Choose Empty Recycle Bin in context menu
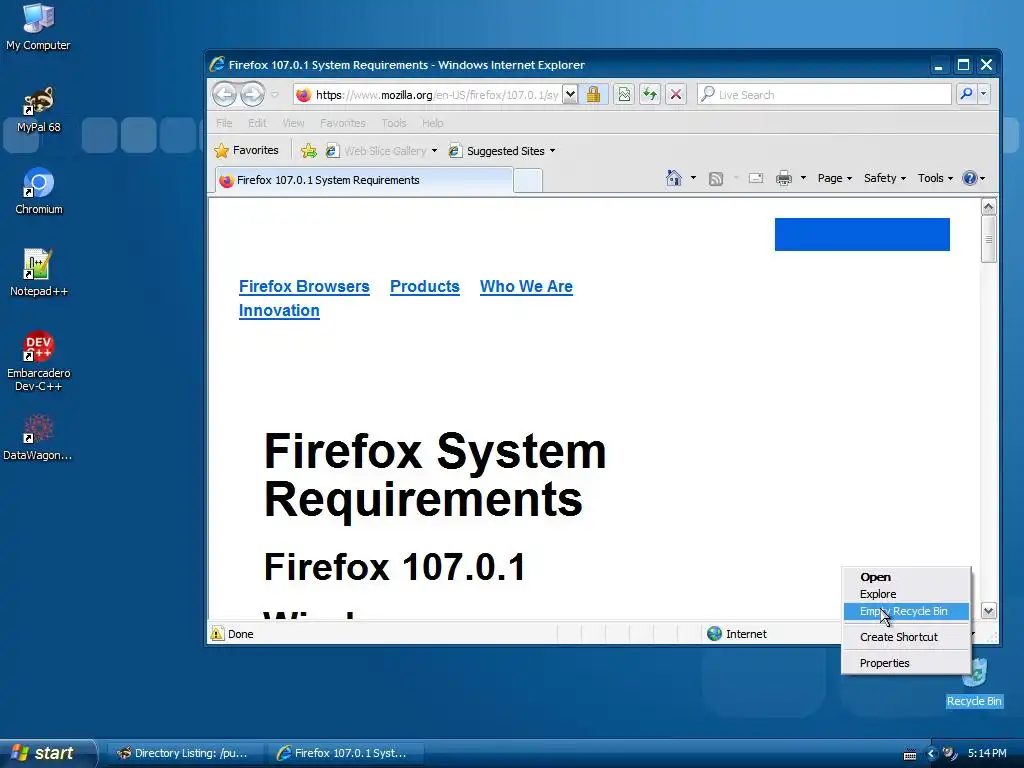The width and height of the screenshot is (1024, 768). point(906,611)
